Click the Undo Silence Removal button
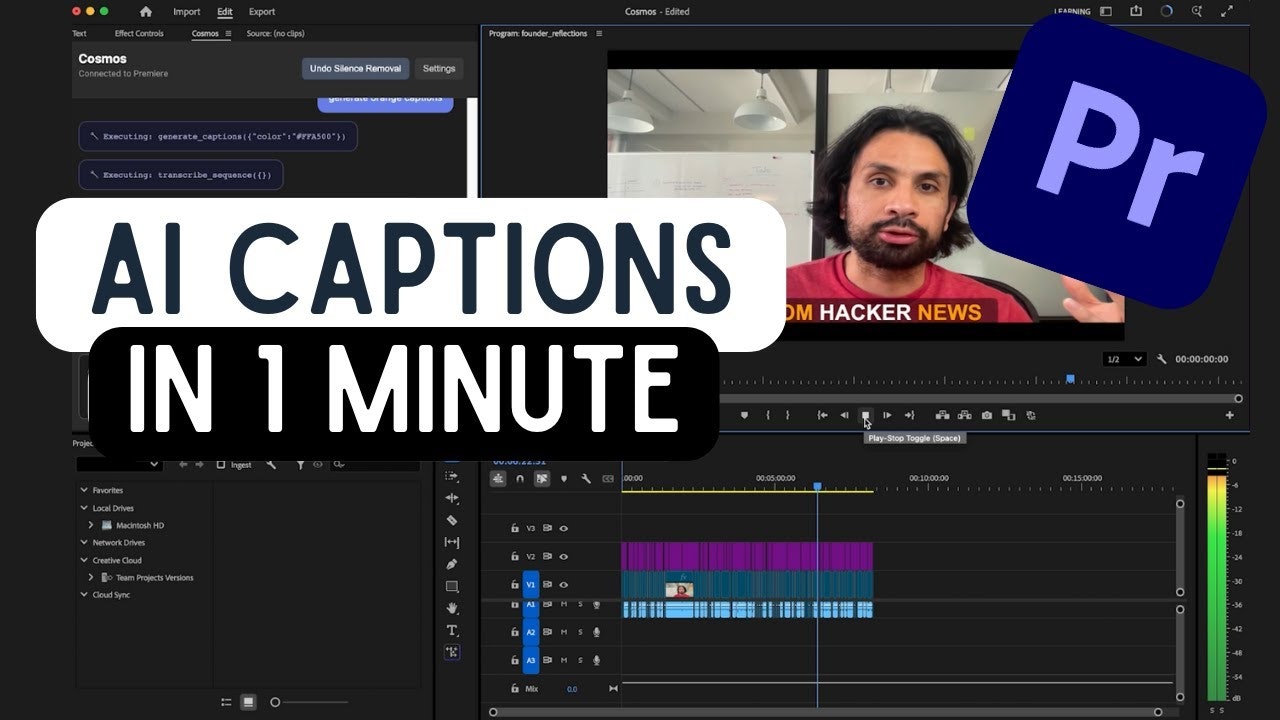Screen dimensions: 1280x720 click(x=355, y=68)
